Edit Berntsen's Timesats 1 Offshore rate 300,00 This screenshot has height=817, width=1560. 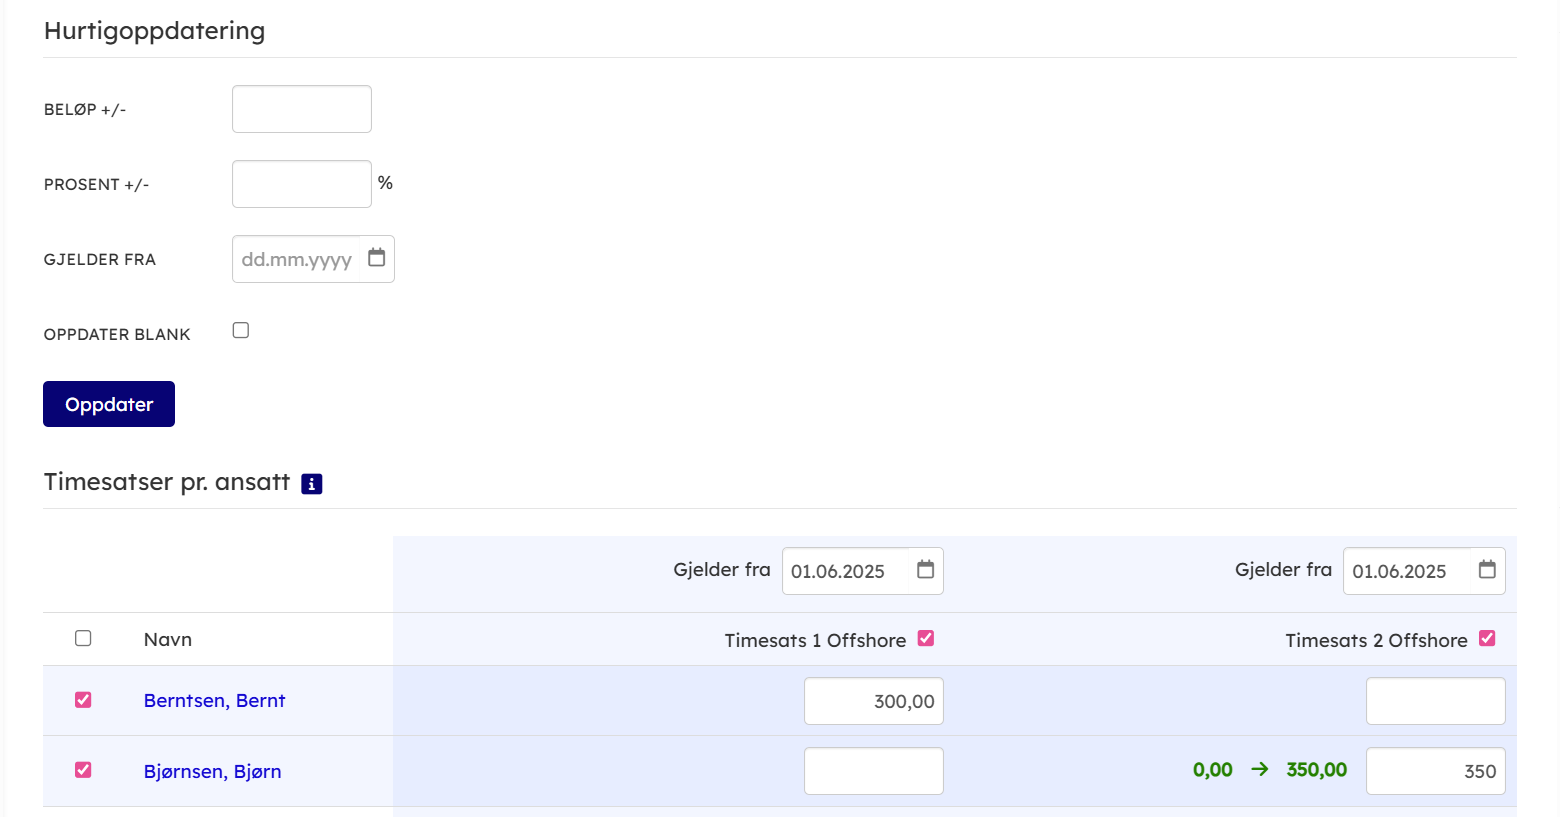(873, 701)
